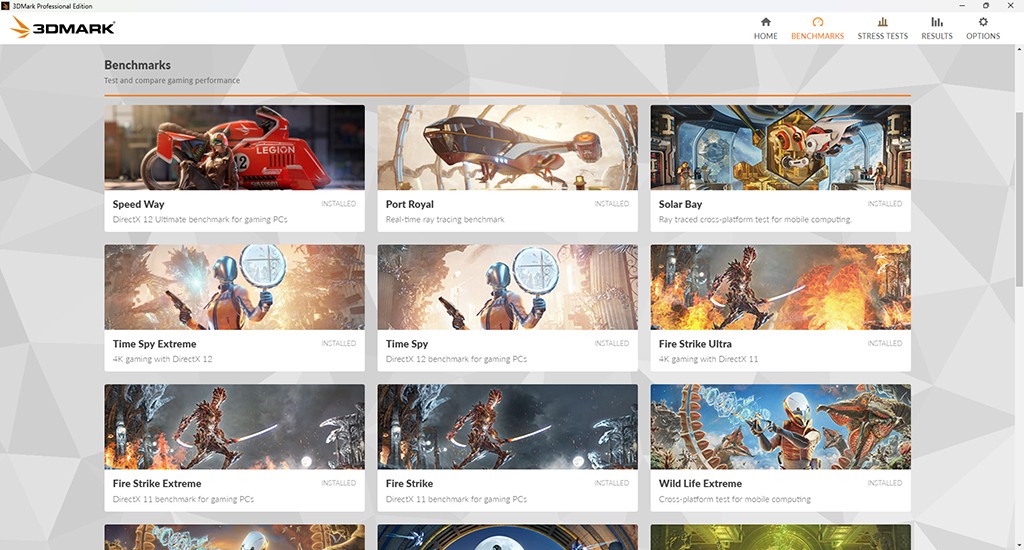
Task: Open the Speed Way benchmark thumbnail
Action: pyautogui.click(x=234, y=148)
